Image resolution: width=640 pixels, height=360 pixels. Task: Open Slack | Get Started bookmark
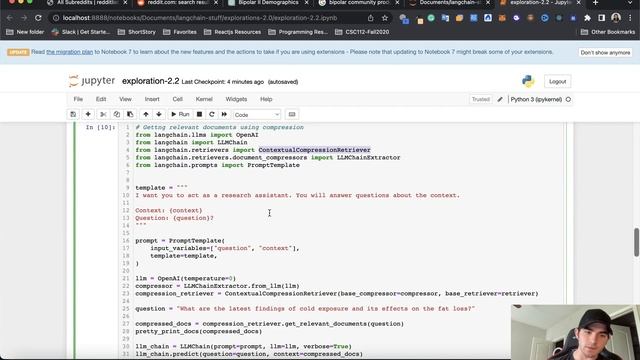[x=81, y=32]
